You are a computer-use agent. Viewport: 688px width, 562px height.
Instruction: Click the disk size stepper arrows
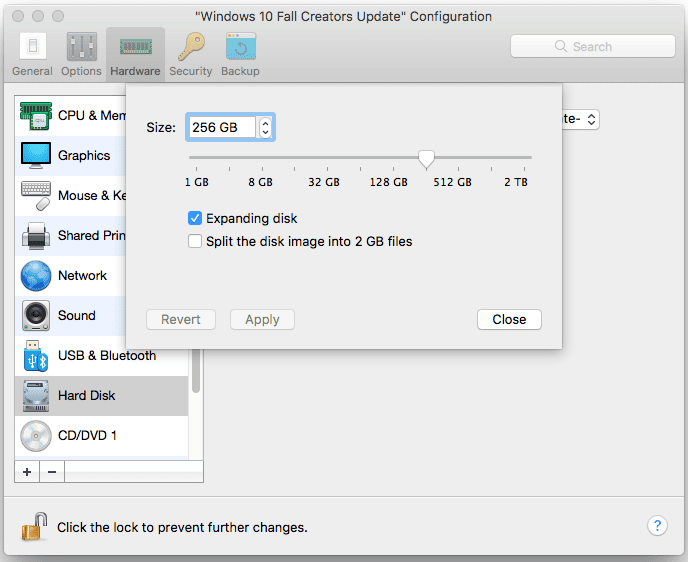point(265,127)
